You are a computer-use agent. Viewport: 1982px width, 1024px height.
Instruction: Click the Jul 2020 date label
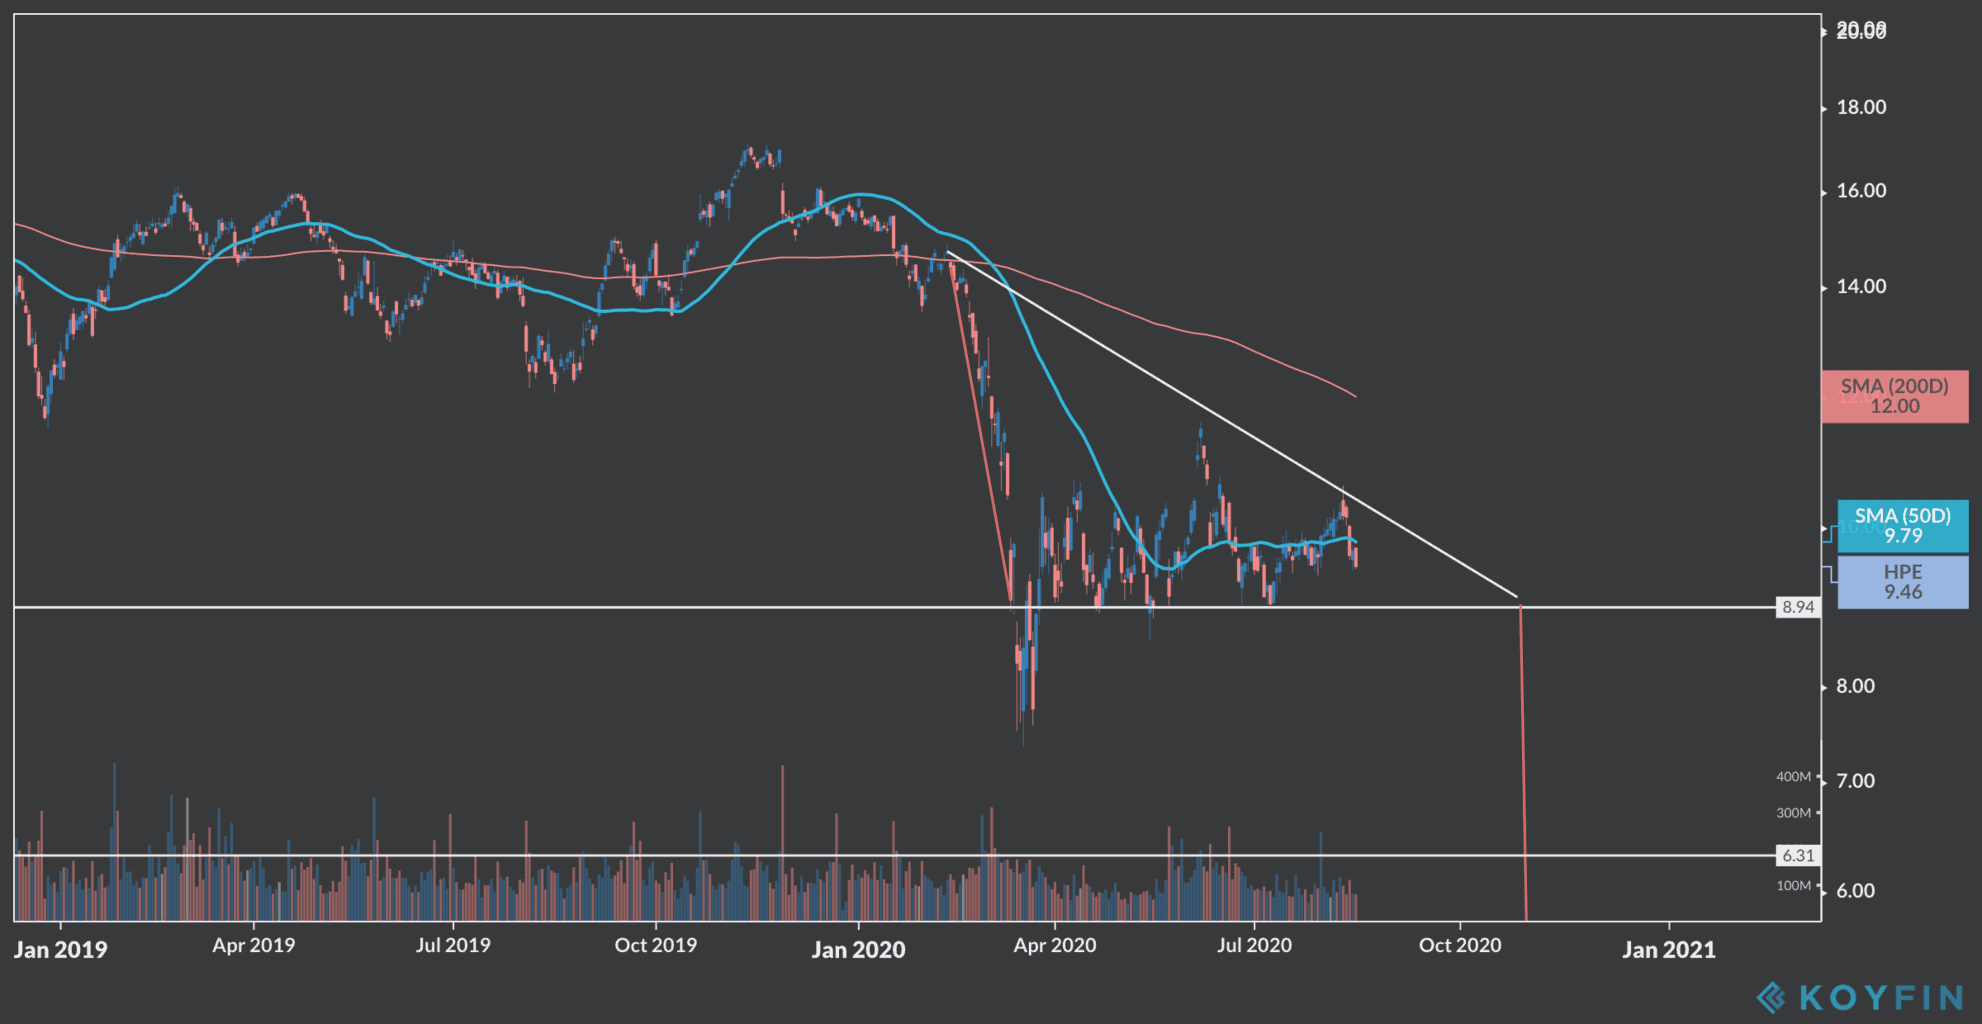point(1254,945)
